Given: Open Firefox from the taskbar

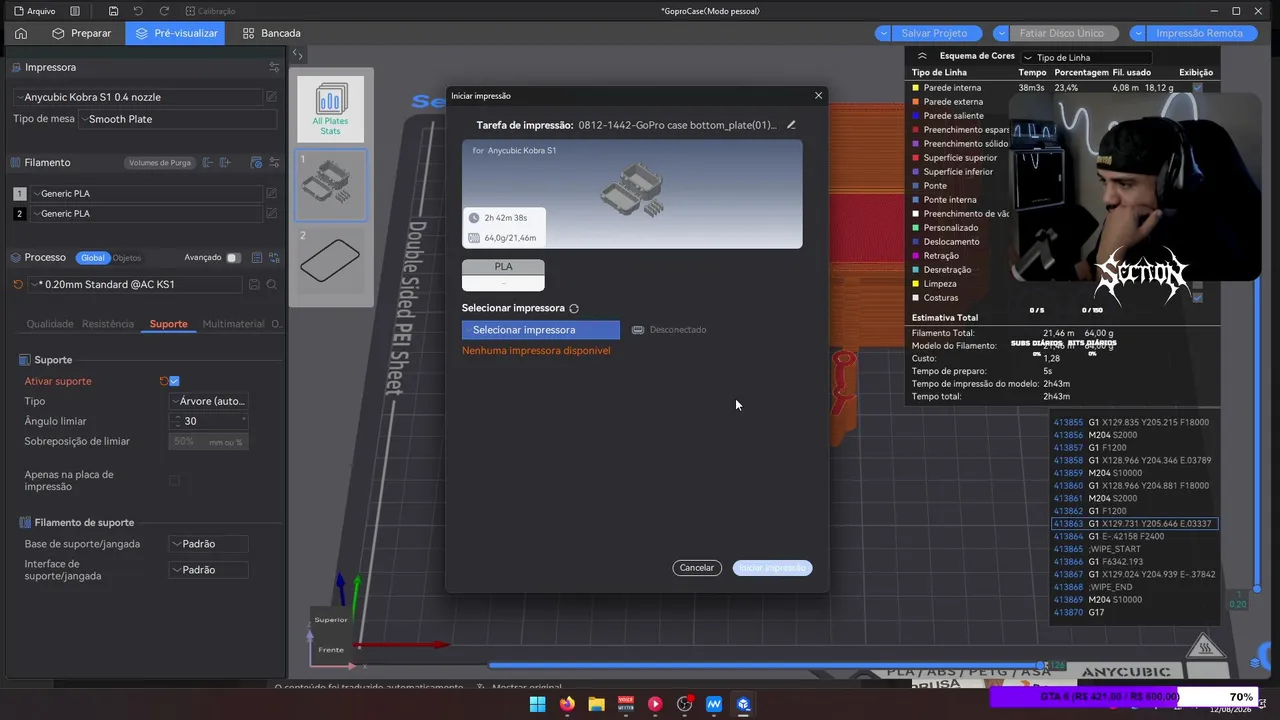Looking at the screenshot, I should (567, 704).
